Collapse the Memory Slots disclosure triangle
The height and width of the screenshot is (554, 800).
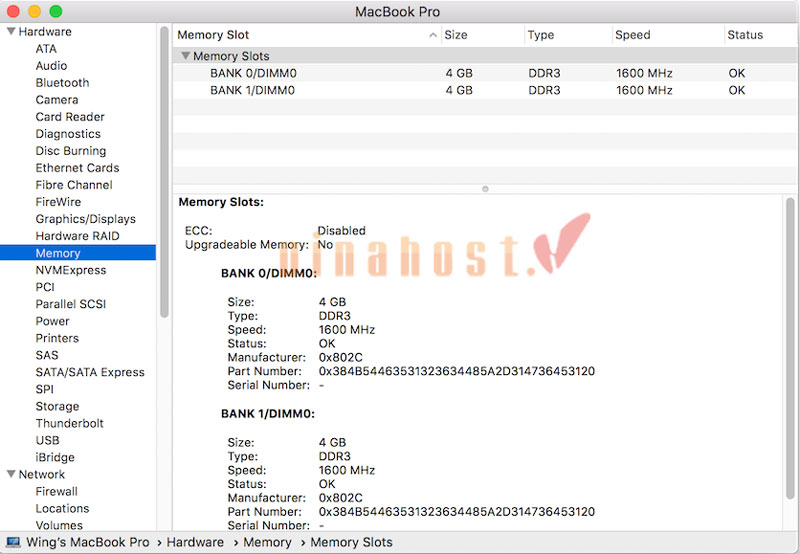click(186, 56)
